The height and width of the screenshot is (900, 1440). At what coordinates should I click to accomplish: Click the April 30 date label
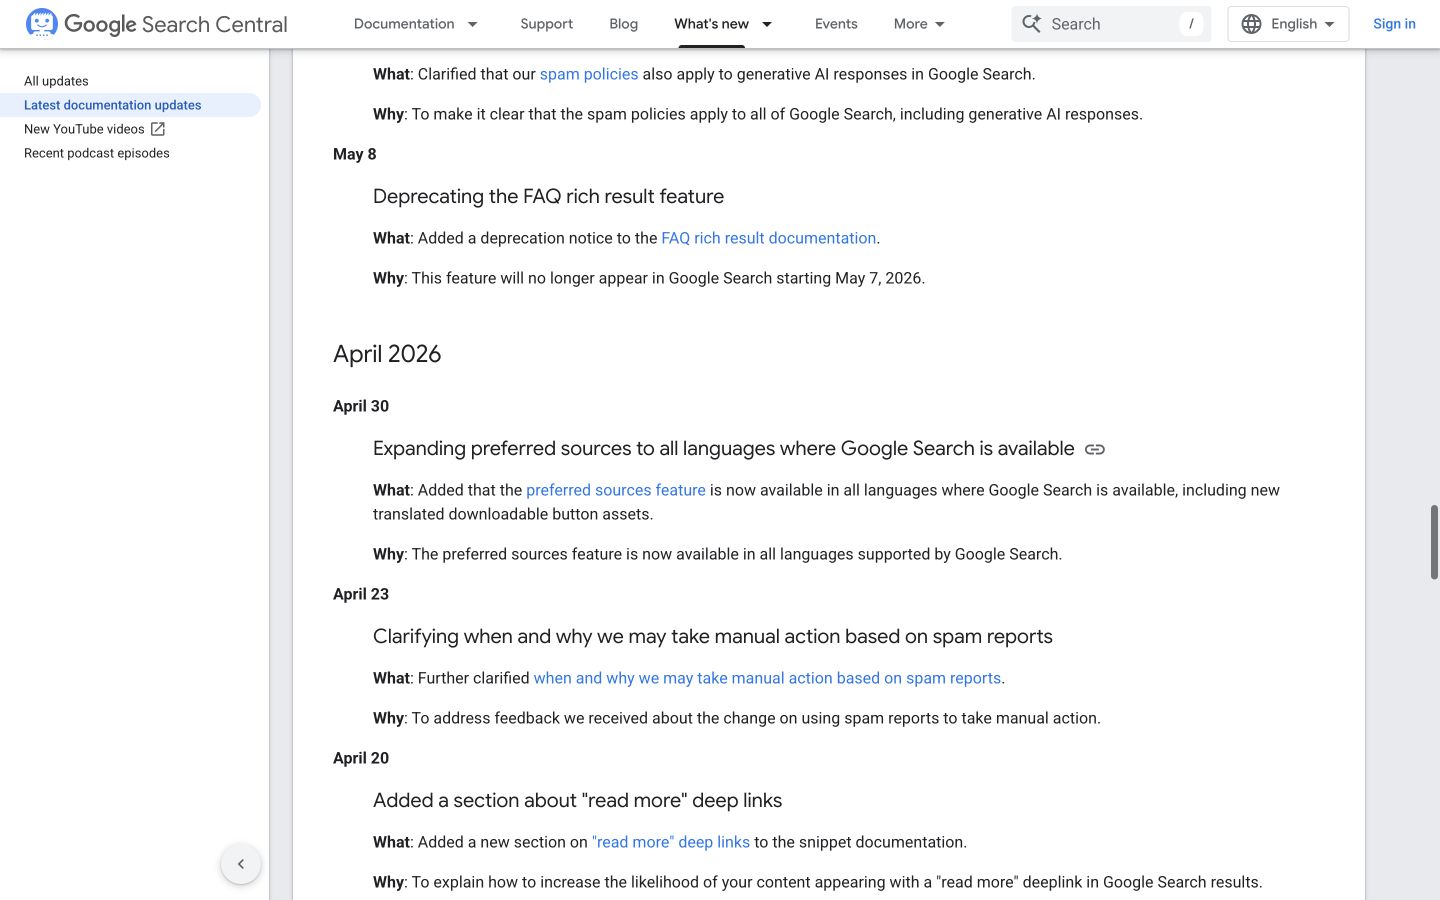[361, 406]
